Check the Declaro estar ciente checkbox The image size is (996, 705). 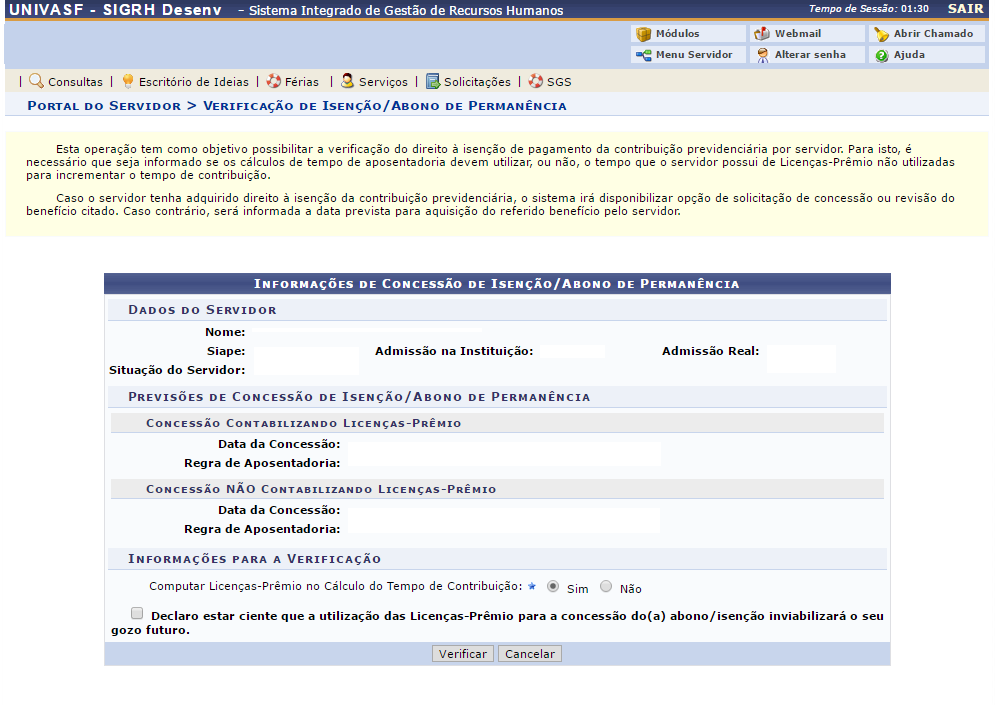coord(136,614)
